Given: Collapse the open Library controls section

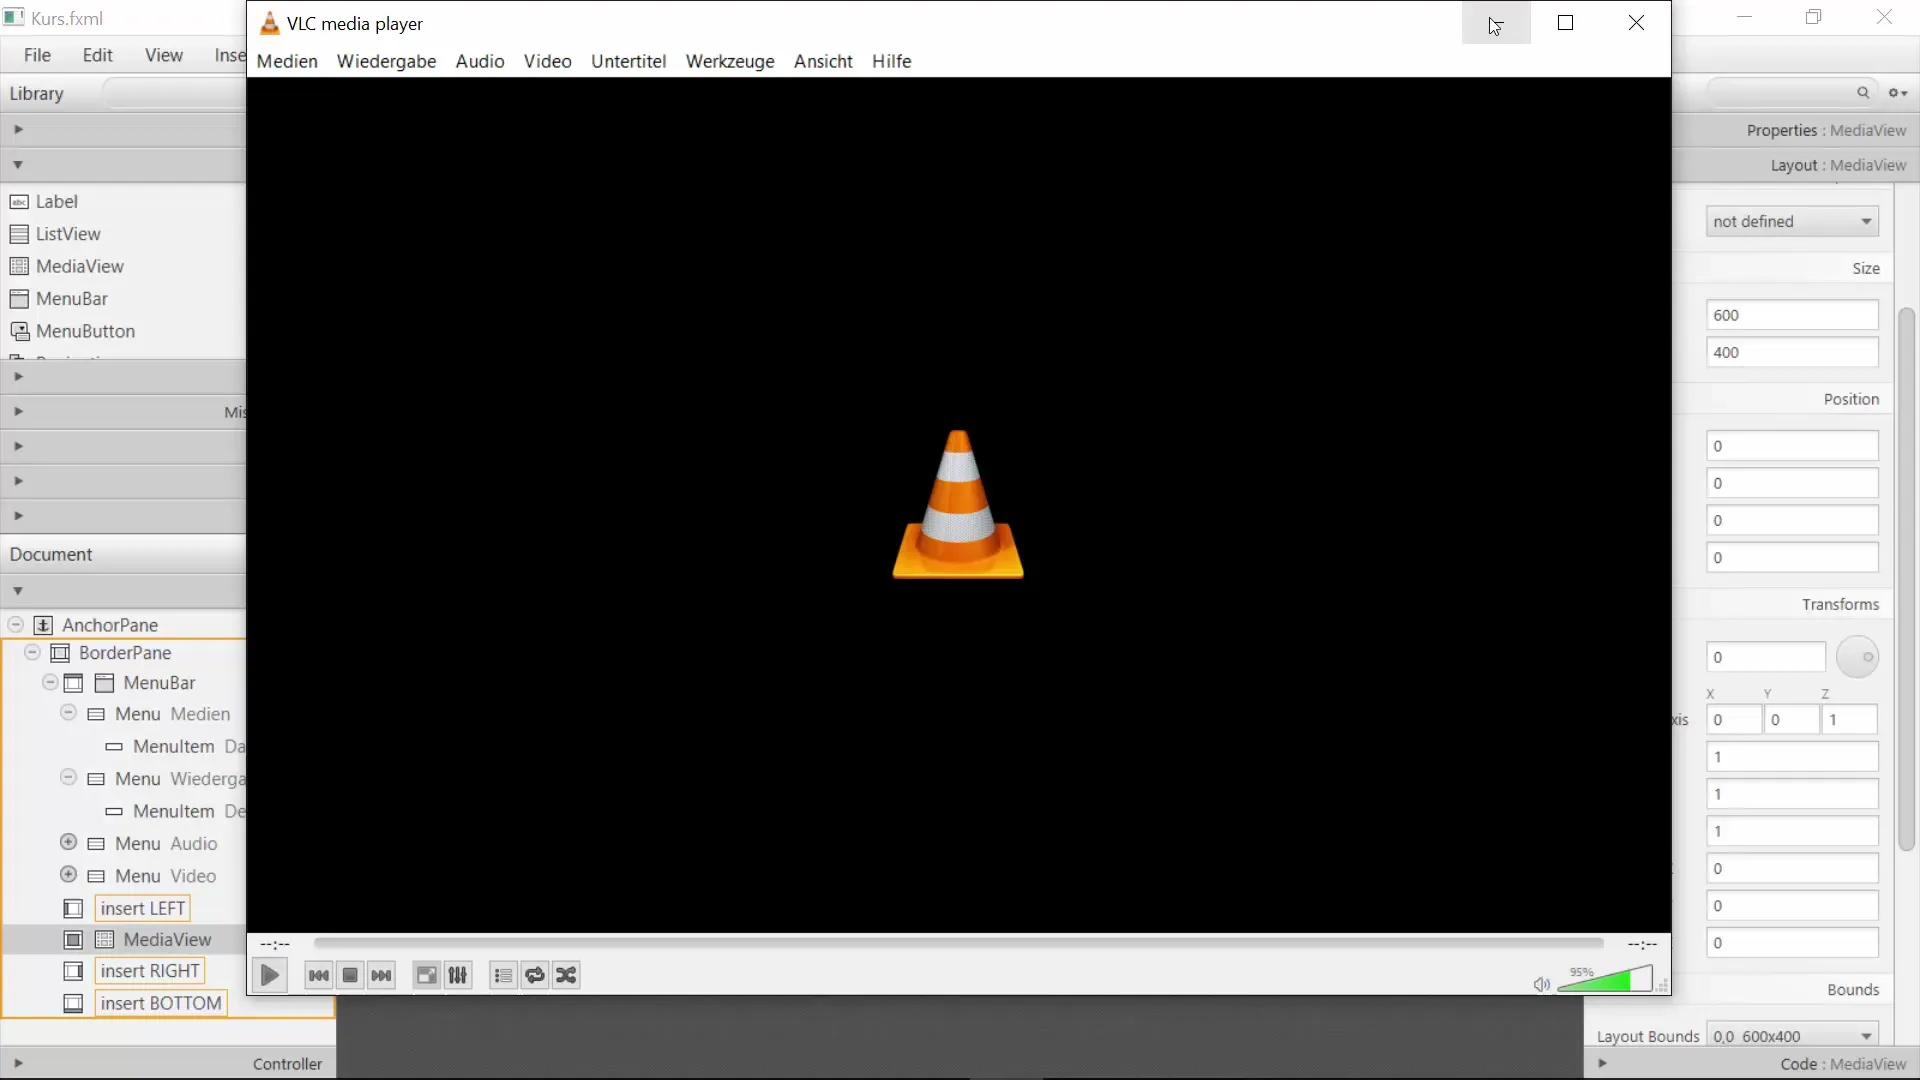Looking at the screenshot, I should click(x=18, y=165).
